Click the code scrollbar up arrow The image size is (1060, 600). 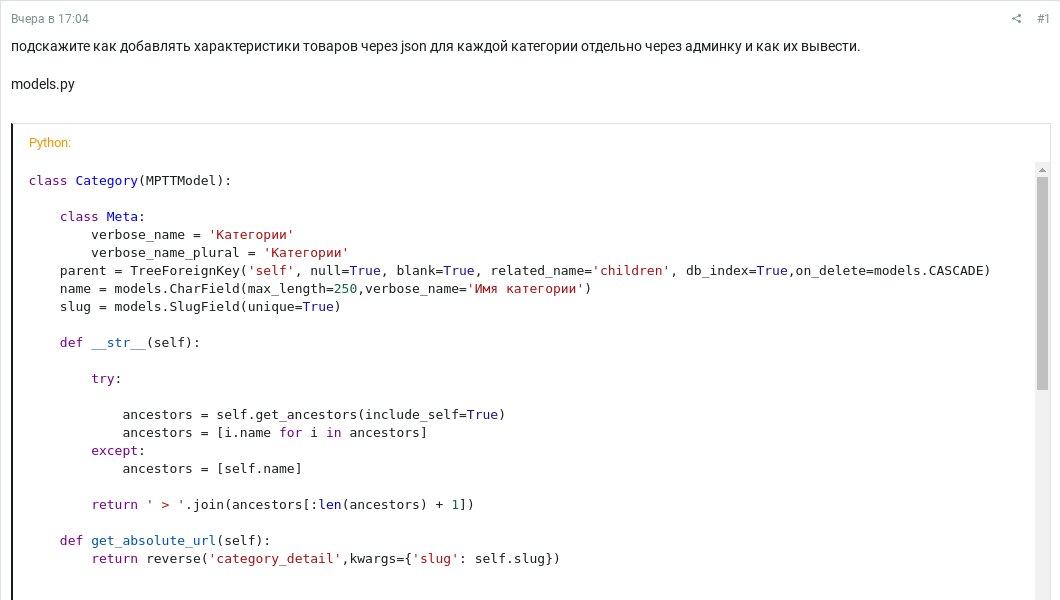[x=1042, y=170]
